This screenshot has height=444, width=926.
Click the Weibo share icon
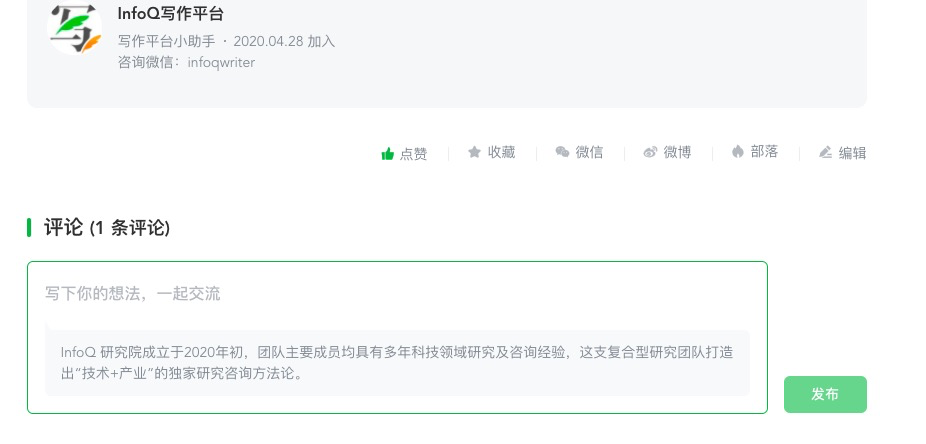coord(650,152)
